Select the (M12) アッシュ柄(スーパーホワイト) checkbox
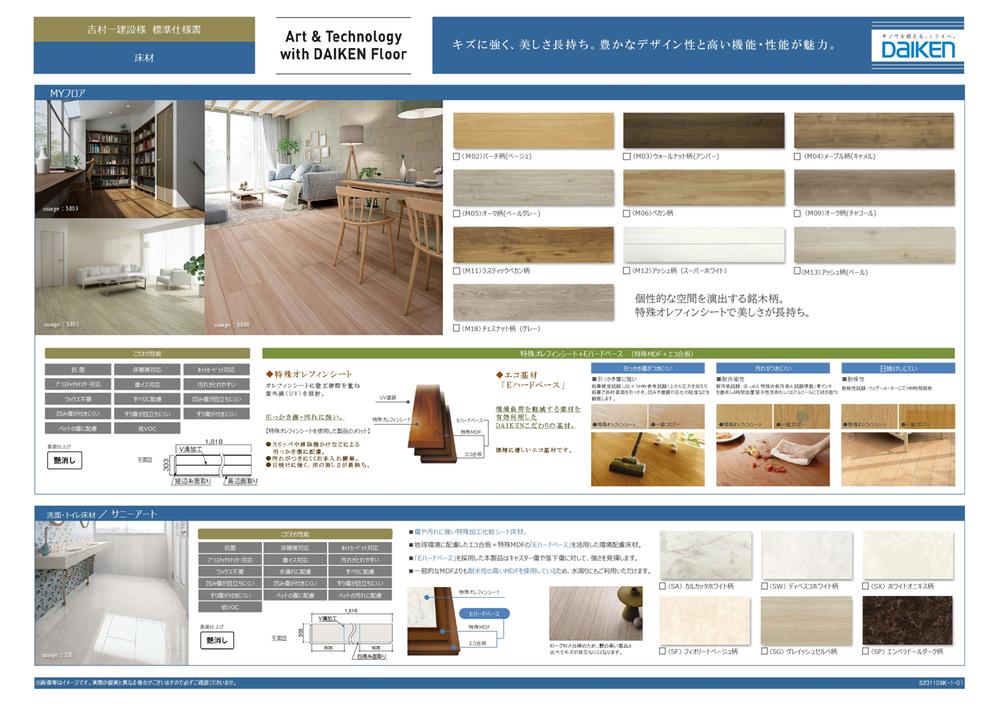The width and height of the screenshot is (999, 707). [x=627, y=271]
